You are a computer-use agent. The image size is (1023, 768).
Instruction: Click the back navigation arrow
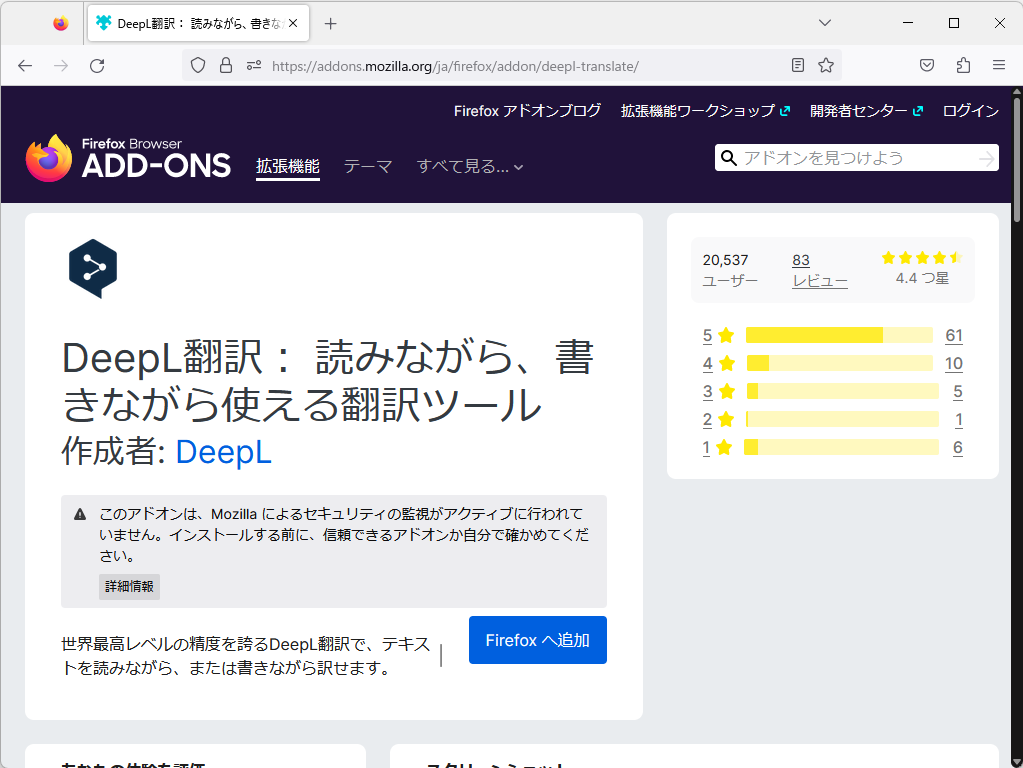pyautogui.click(x=25, y=64)
